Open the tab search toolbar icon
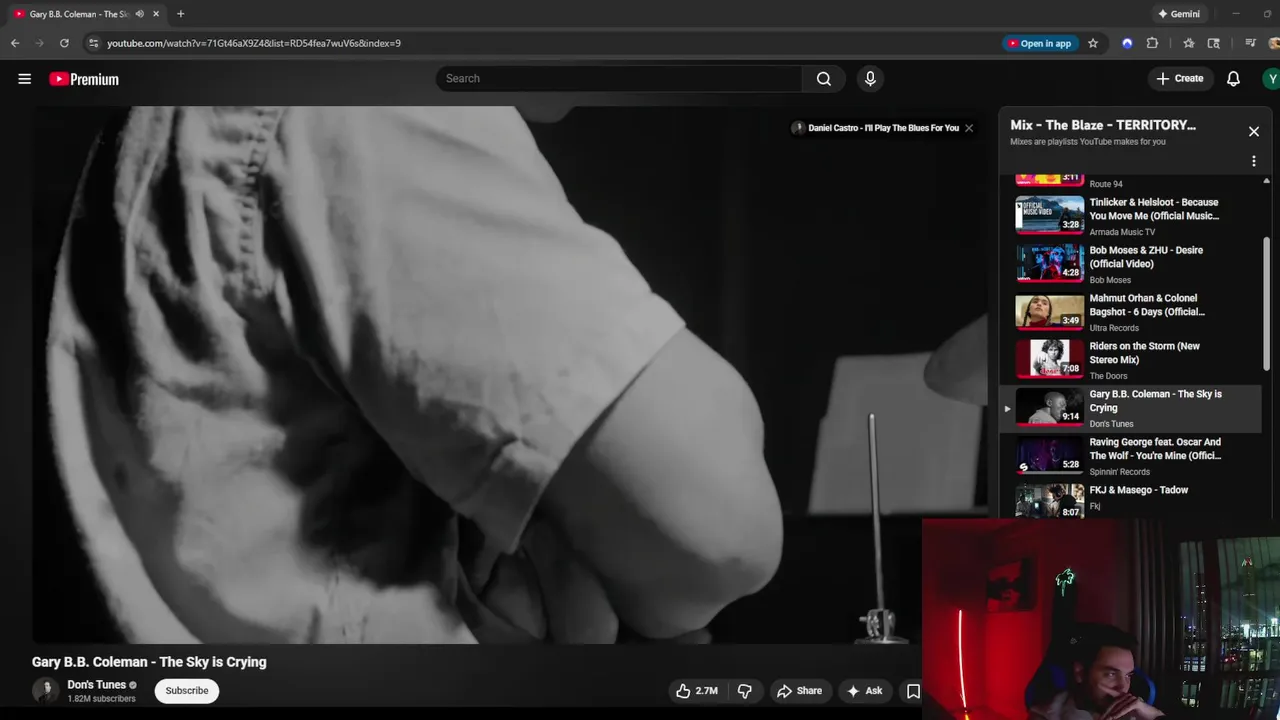 click(1214, 43)
